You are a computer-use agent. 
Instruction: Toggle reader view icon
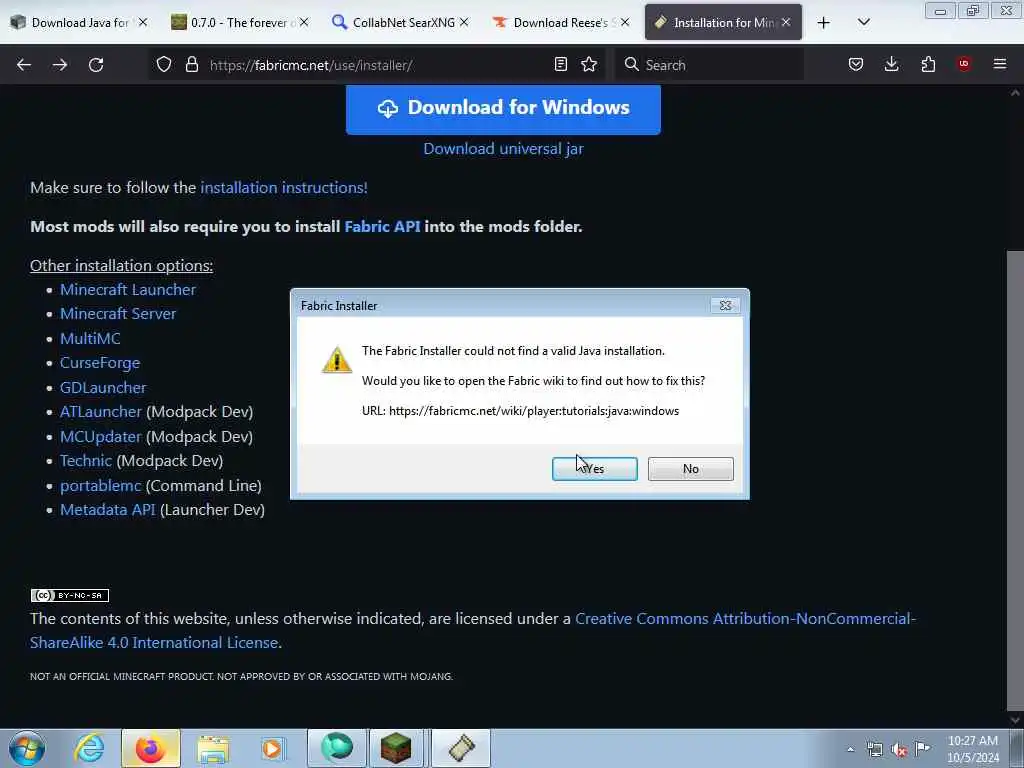(x=560, y=64)
